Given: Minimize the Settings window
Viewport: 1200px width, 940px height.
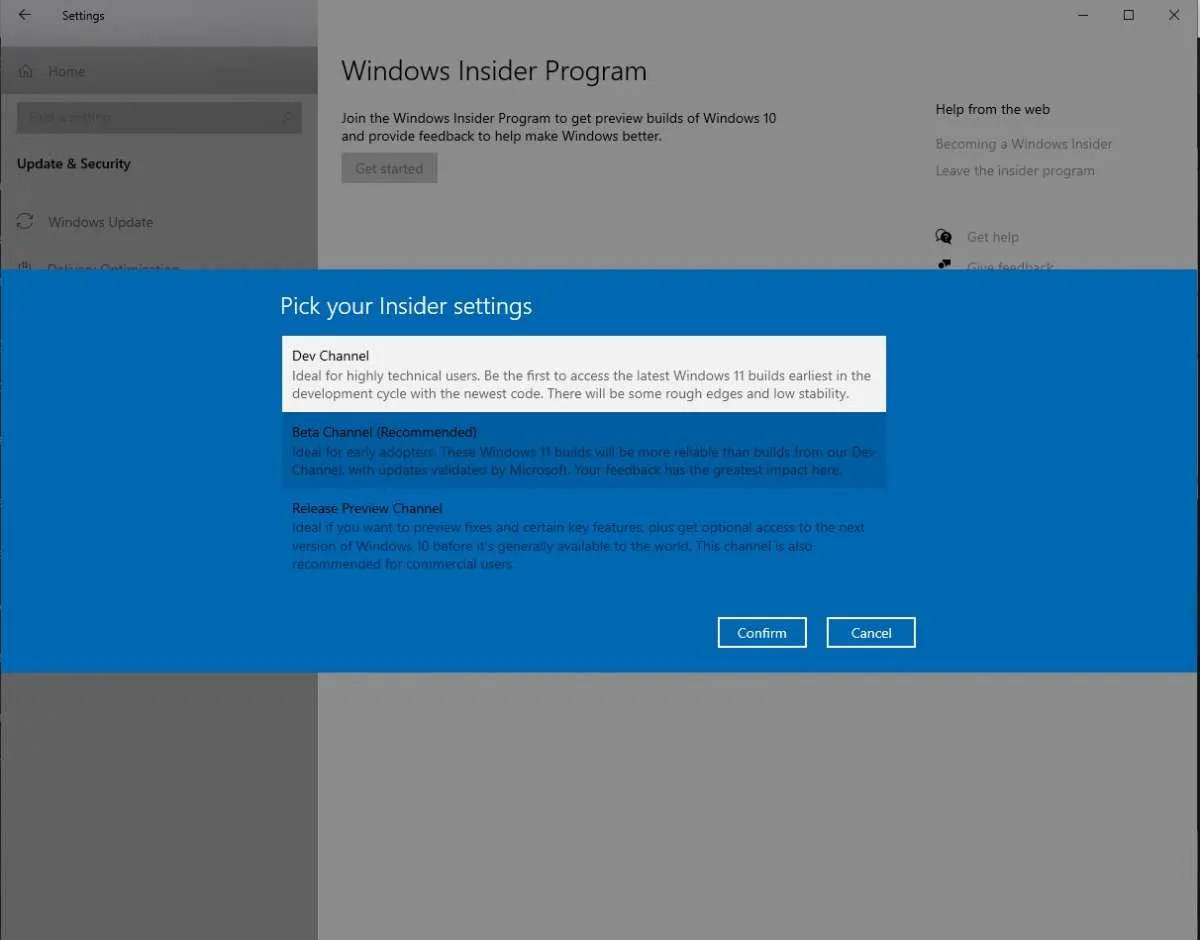Looking at the screenshot, I should coord(1083,15).
